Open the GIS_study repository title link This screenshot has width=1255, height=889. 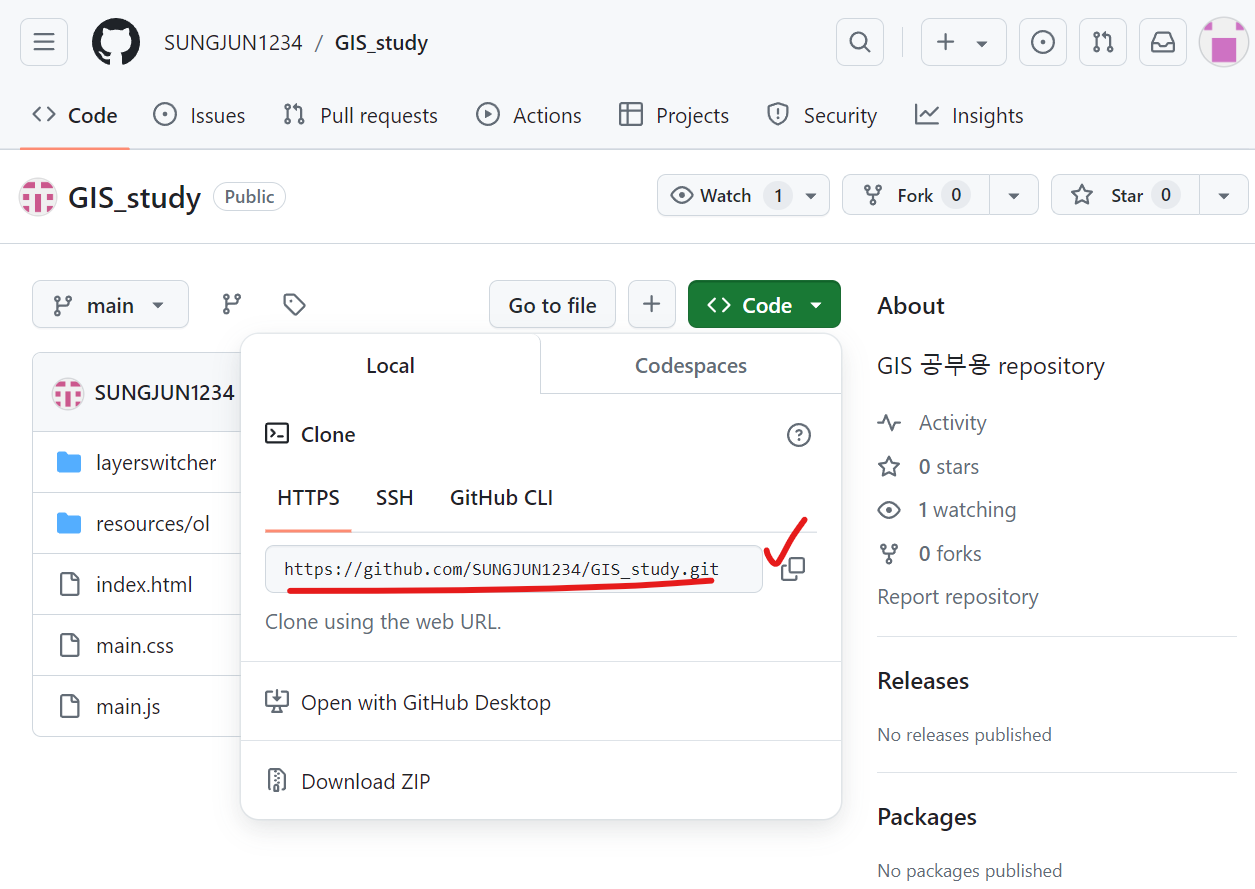[x=134, y=197]
